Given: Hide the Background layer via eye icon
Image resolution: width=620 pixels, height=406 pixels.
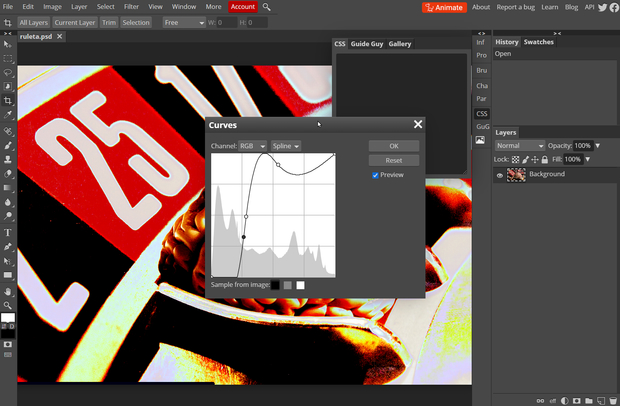Looking at the screenshot, I should (x=500, y=175).
